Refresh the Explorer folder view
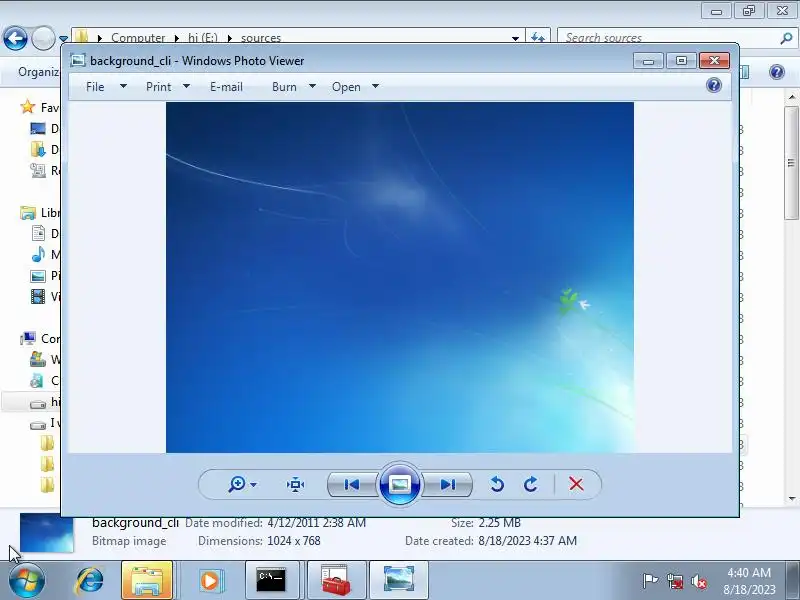Viewport: 800px width, 600px height. (x=538, y=37)
